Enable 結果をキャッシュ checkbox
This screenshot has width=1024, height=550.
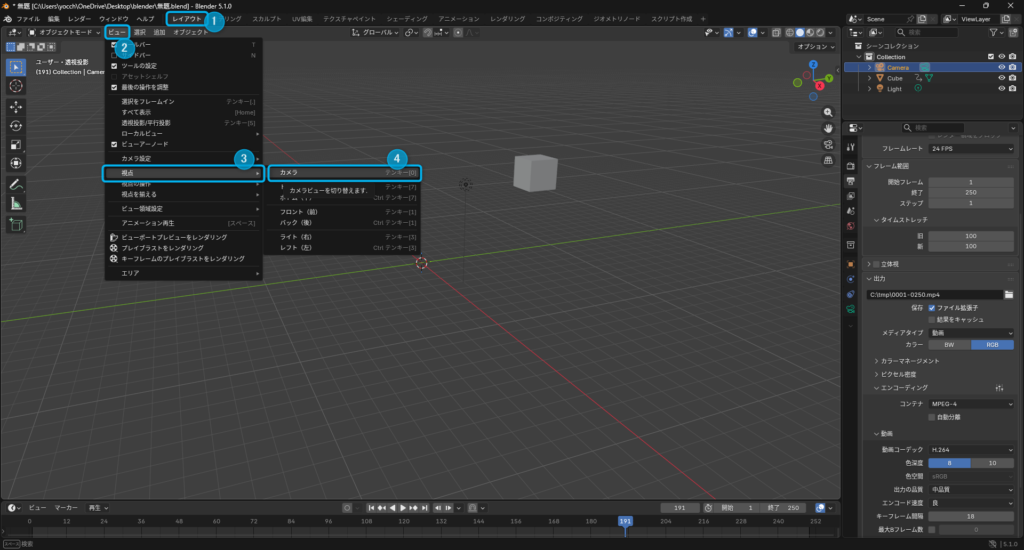(x=931, y=320)
